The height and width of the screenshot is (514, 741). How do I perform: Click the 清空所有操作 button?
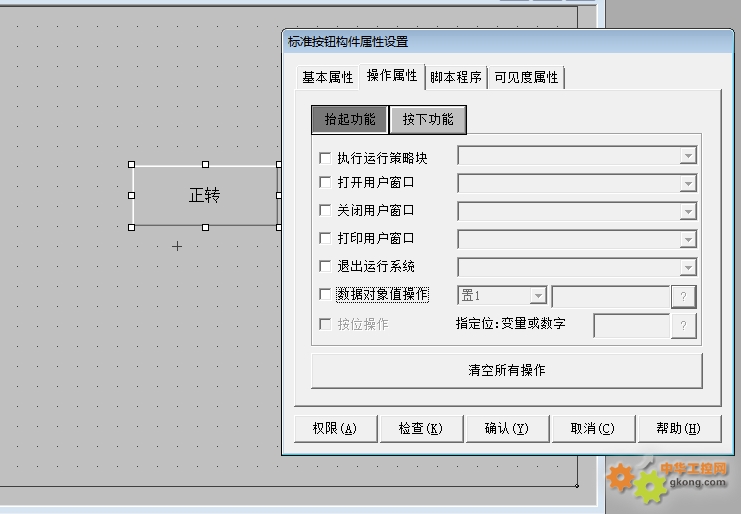(x=507, y=370)
